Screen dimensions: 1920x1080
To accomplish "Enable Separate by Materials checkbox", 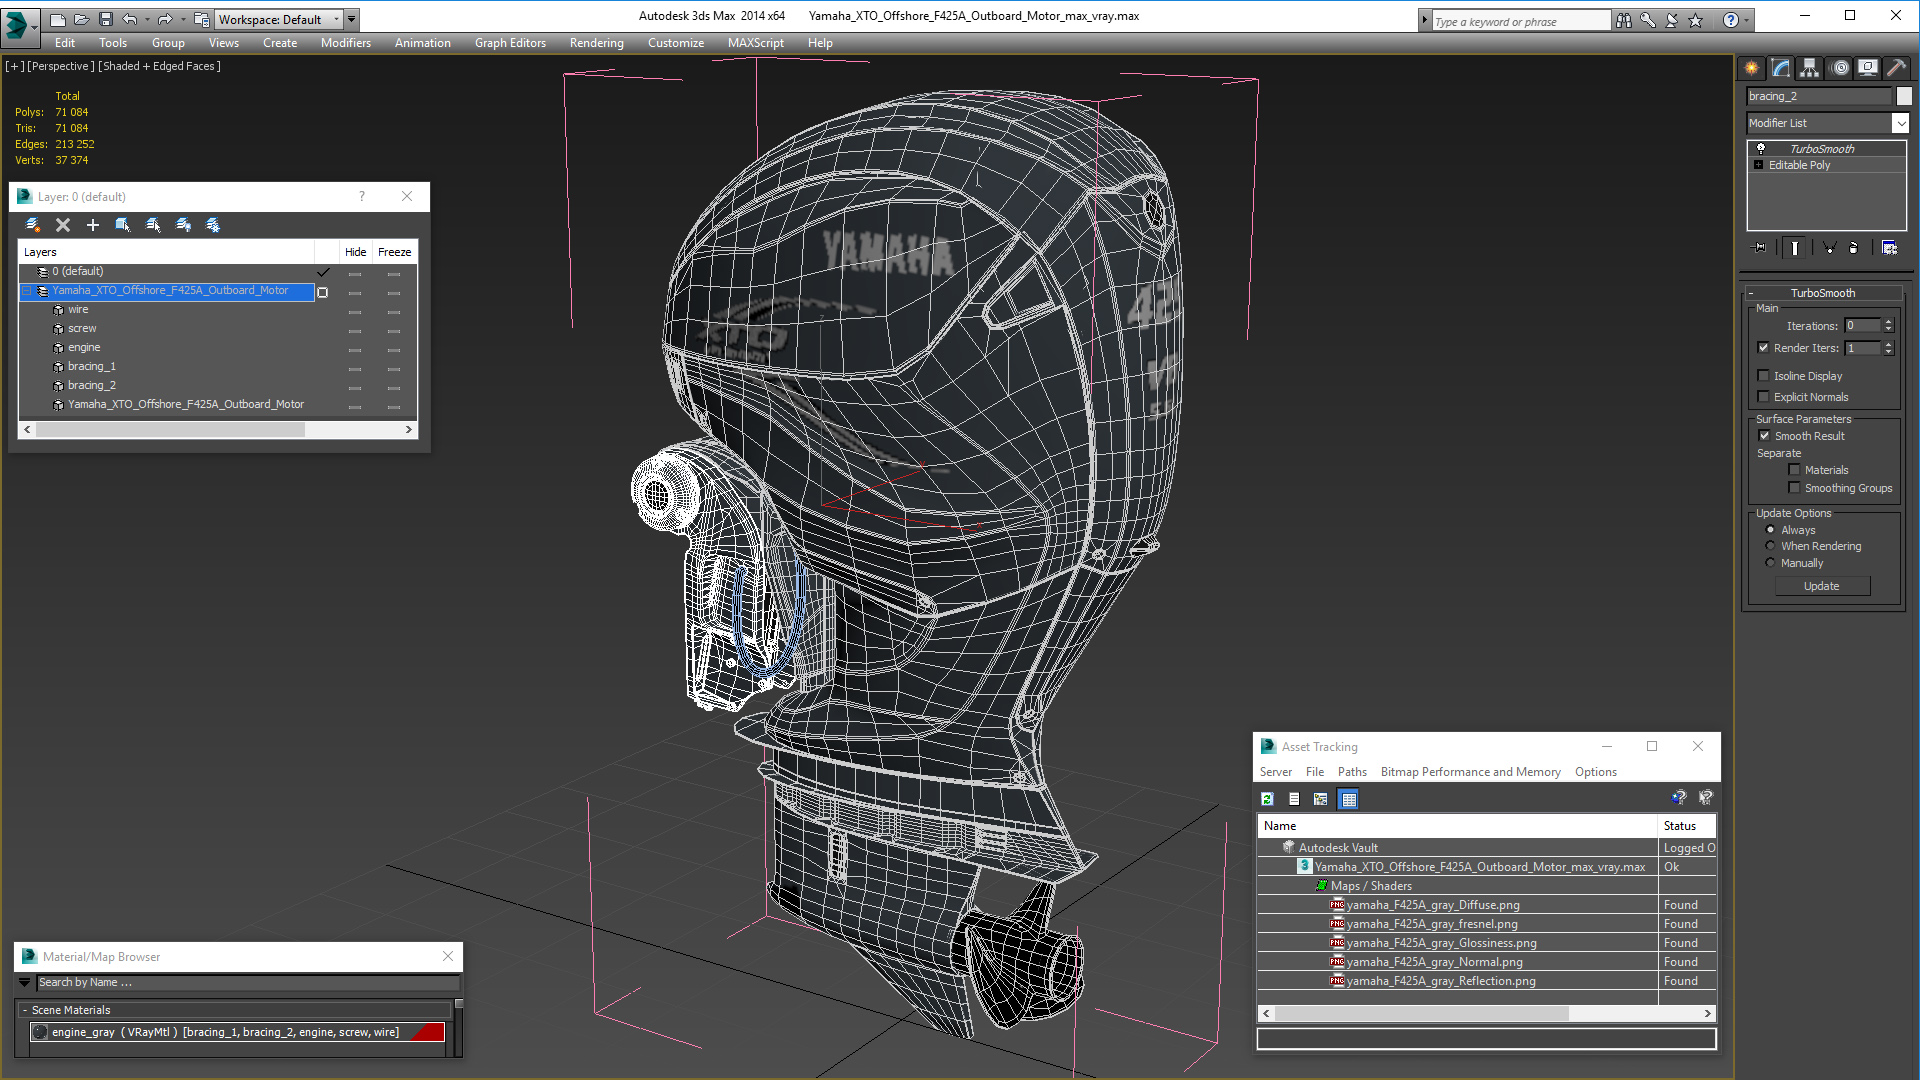I will click(1794, 470).
